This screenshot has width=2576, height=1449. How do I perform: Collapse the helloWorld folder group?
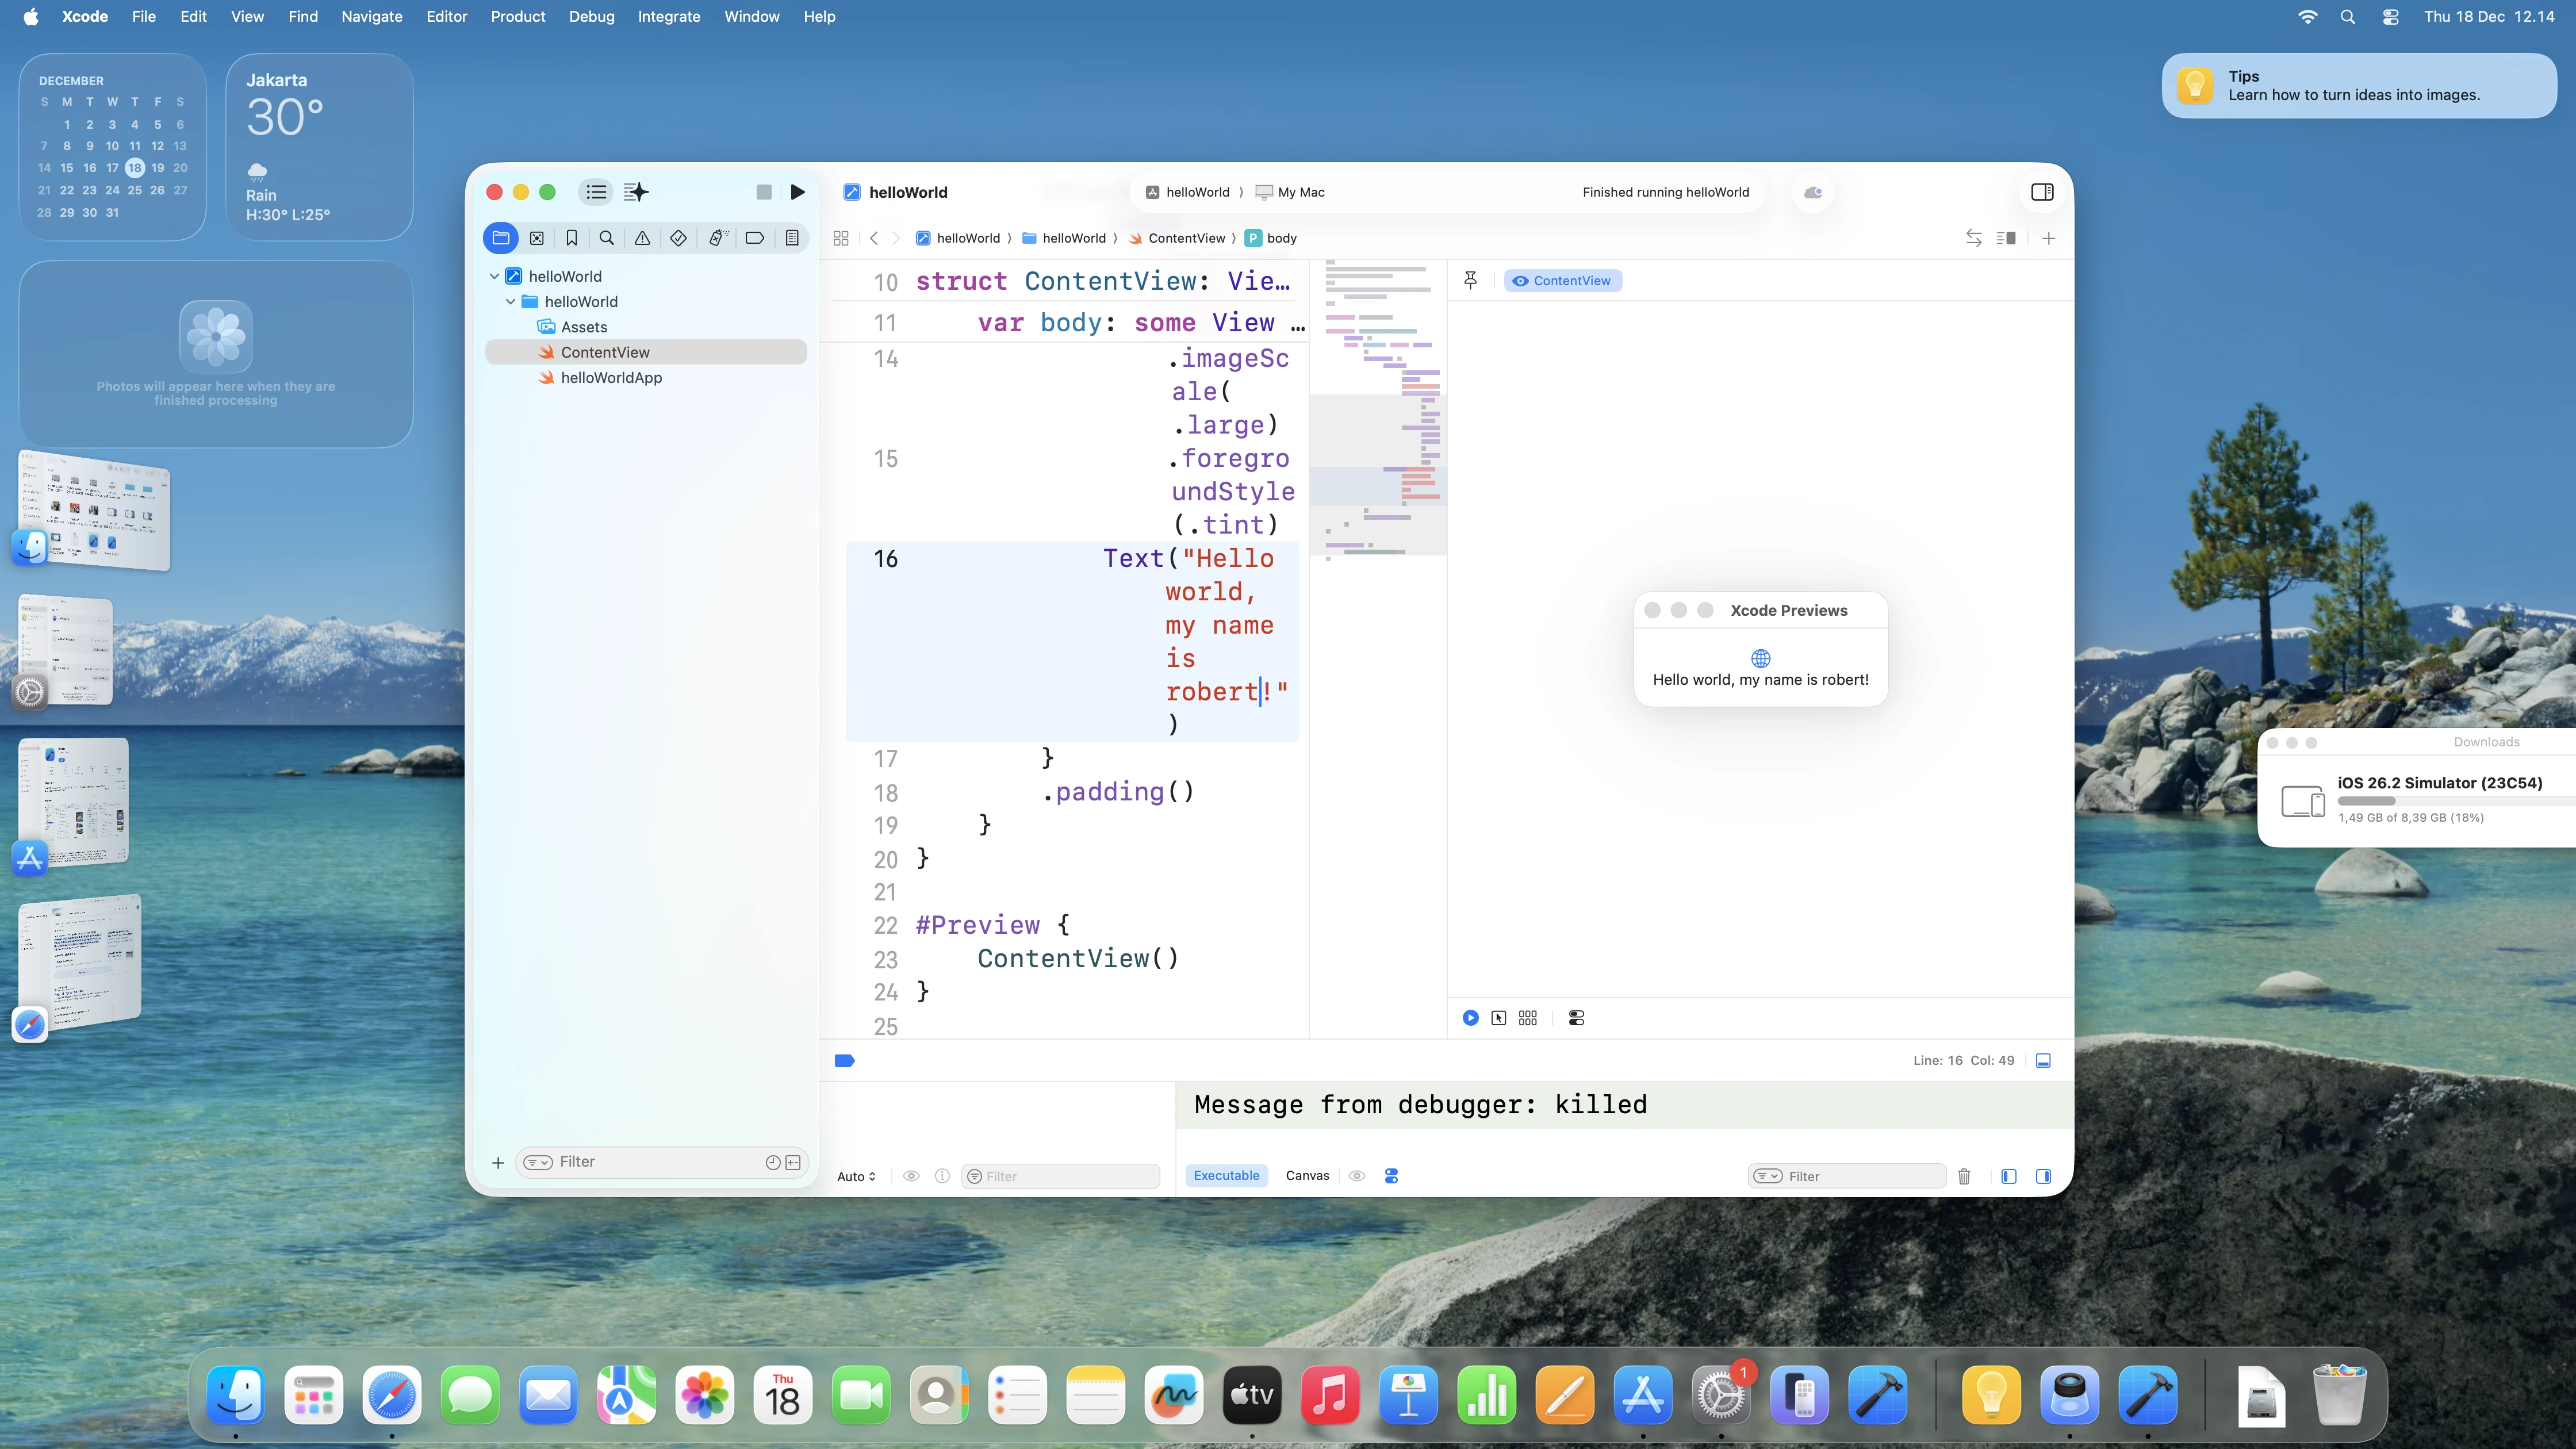pos(510,301)
